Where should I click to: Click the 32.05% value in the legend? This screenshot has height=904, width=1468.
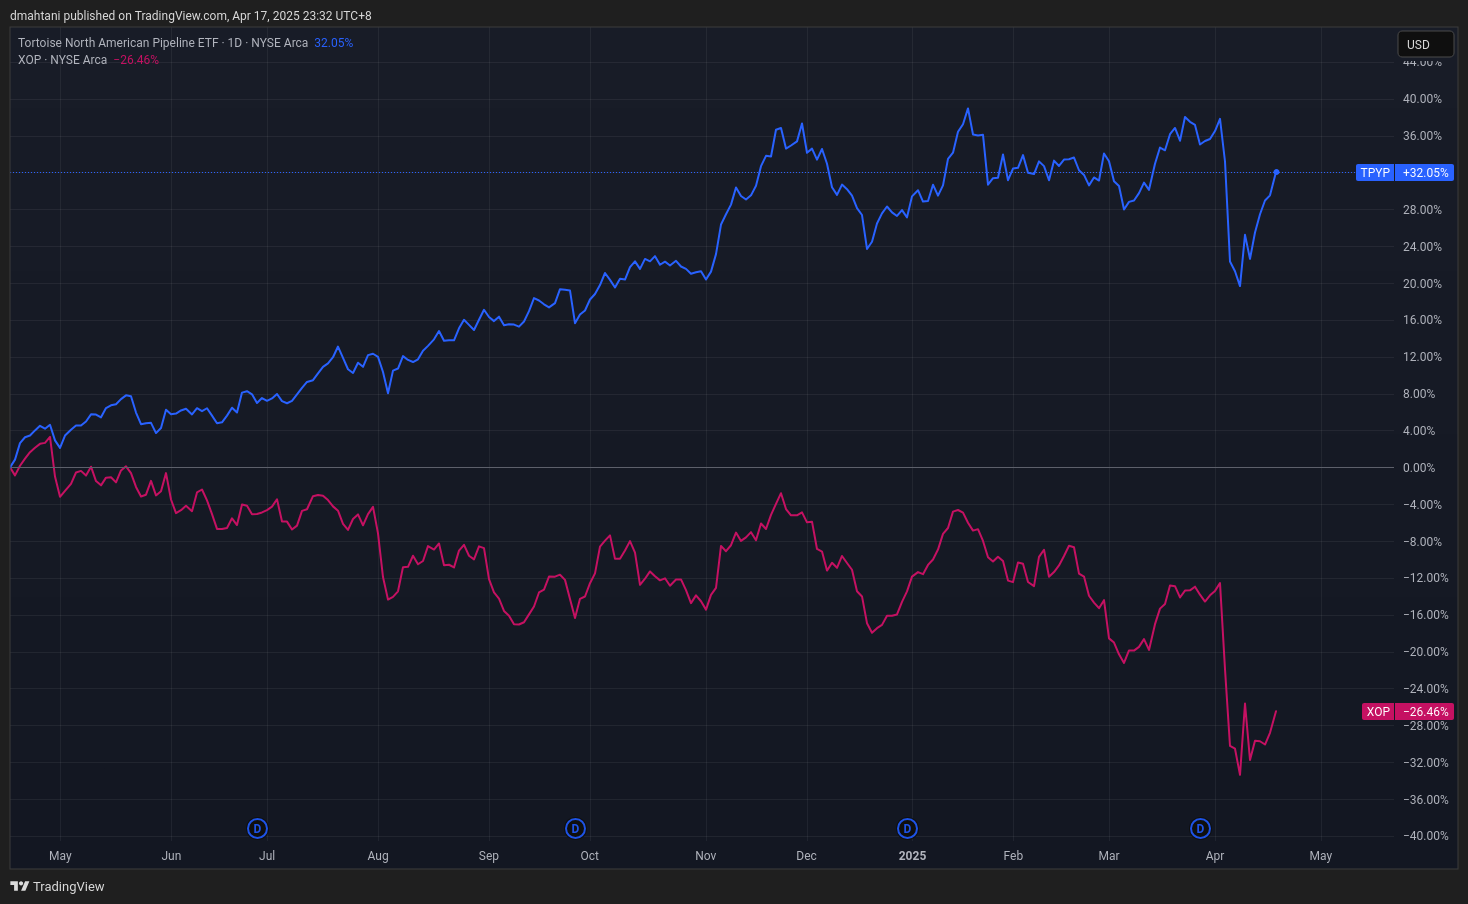pyautogui.click(x=333, y=43)
